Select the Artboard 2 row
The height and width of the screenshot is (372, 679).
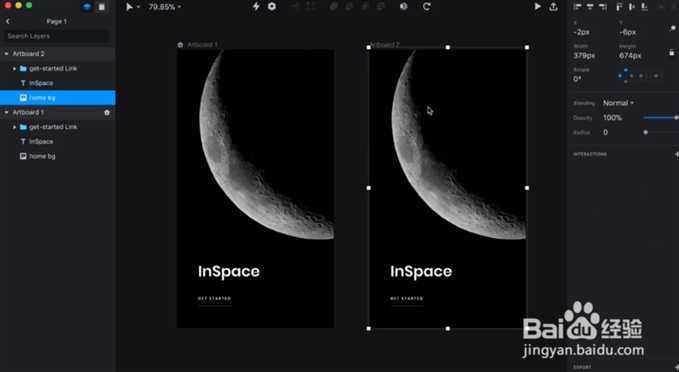coord(58,54)
